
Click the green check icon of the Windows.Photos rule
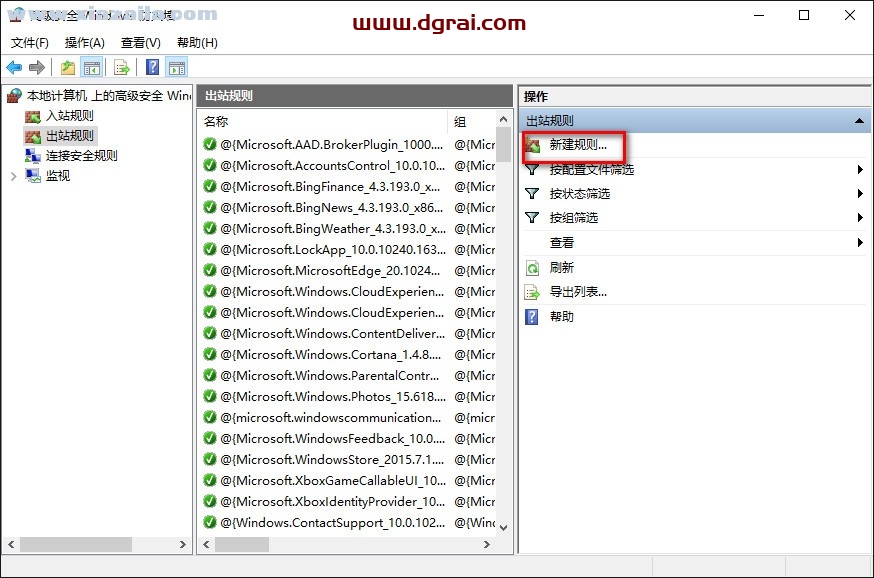(210, 396)
